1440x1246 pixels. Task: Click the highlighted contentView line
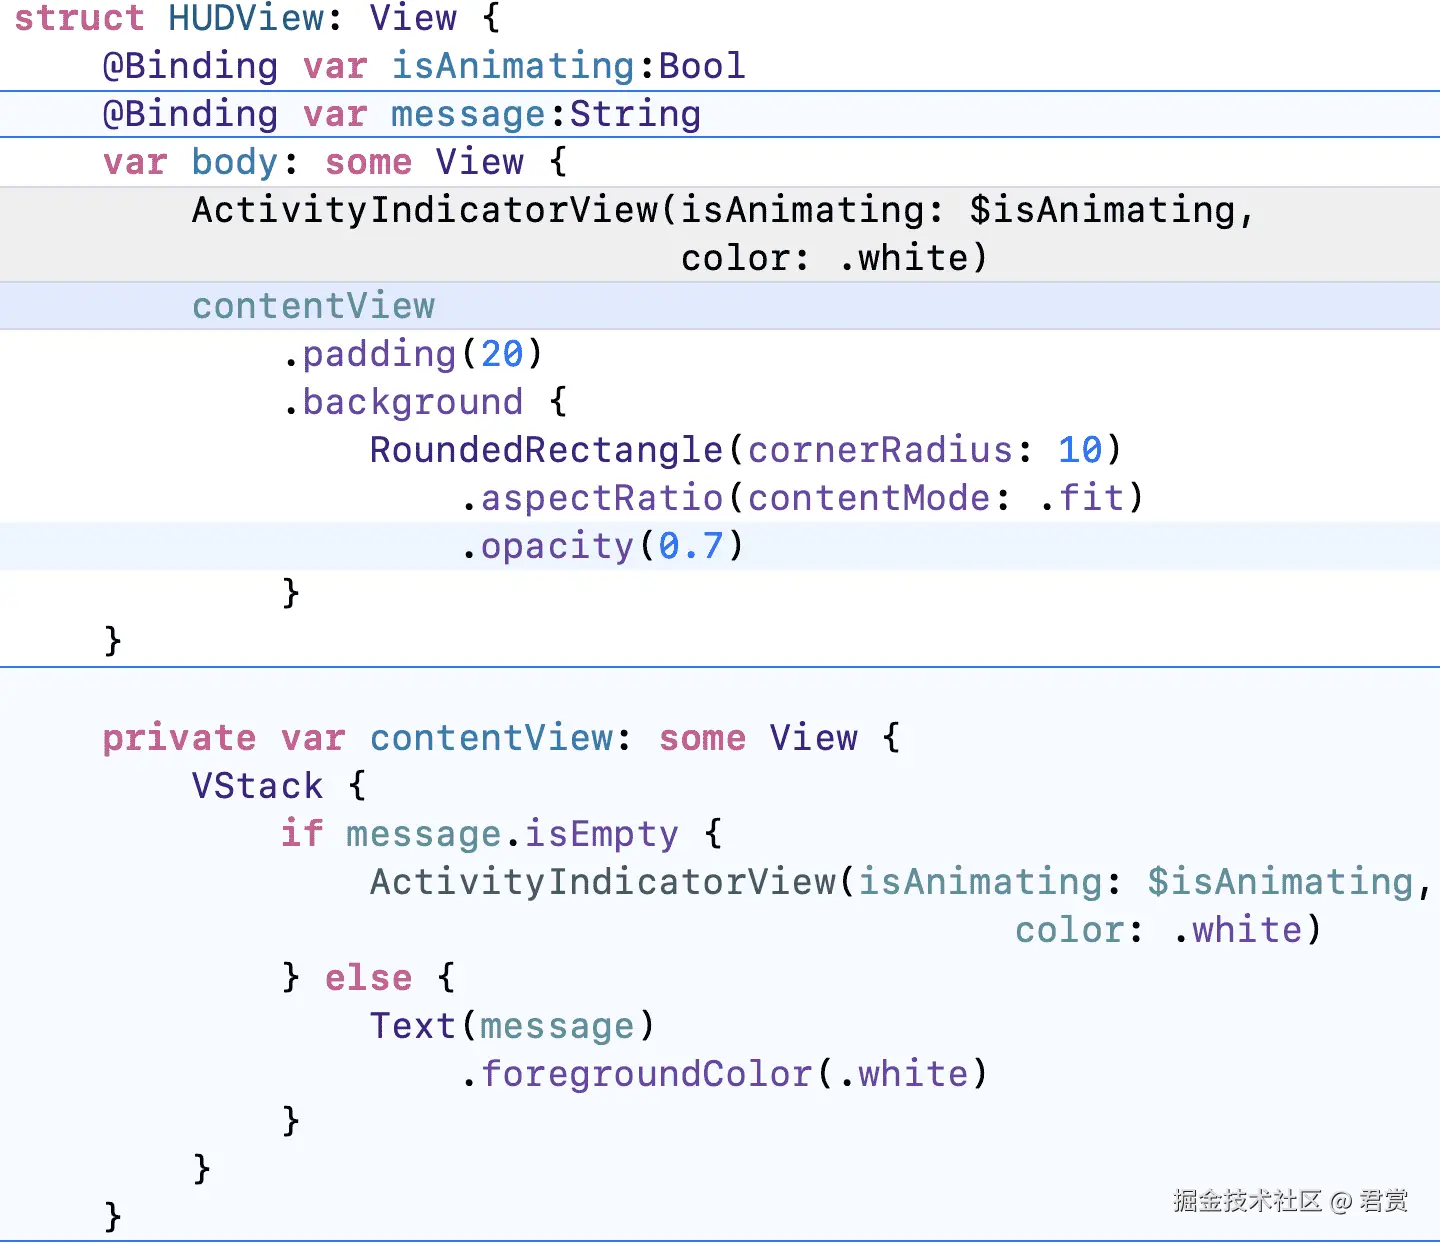[x=720, y=306]
